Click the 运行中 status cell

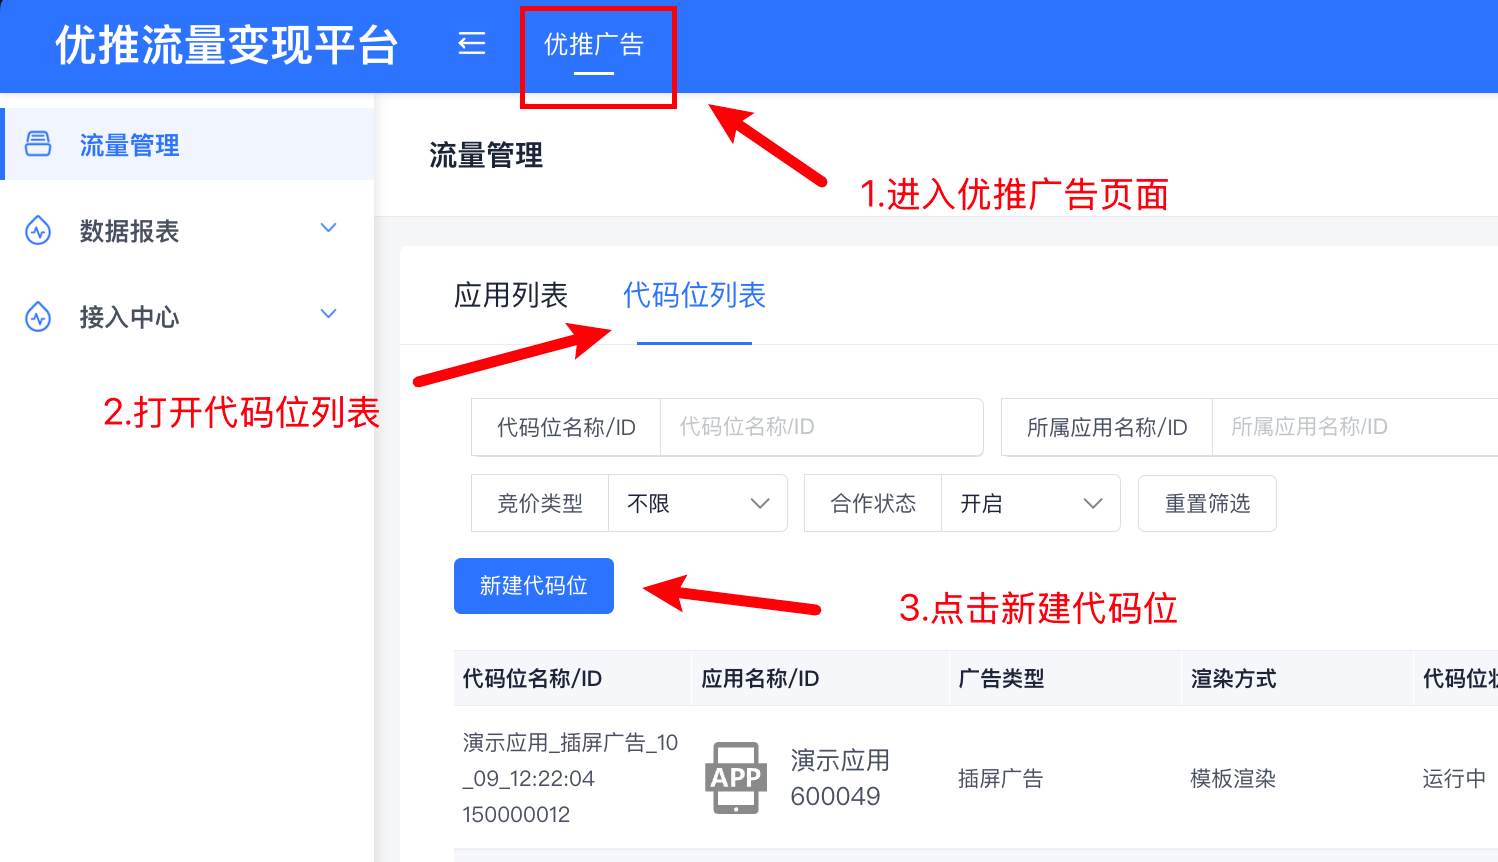tap(1454, 778)
